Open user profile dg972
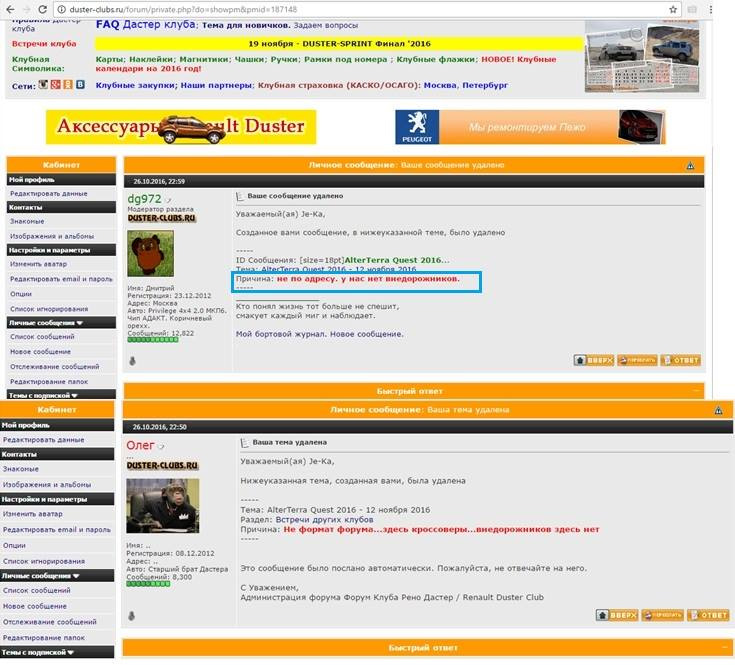Screen dimensions: 735x665 pos(144,199)
